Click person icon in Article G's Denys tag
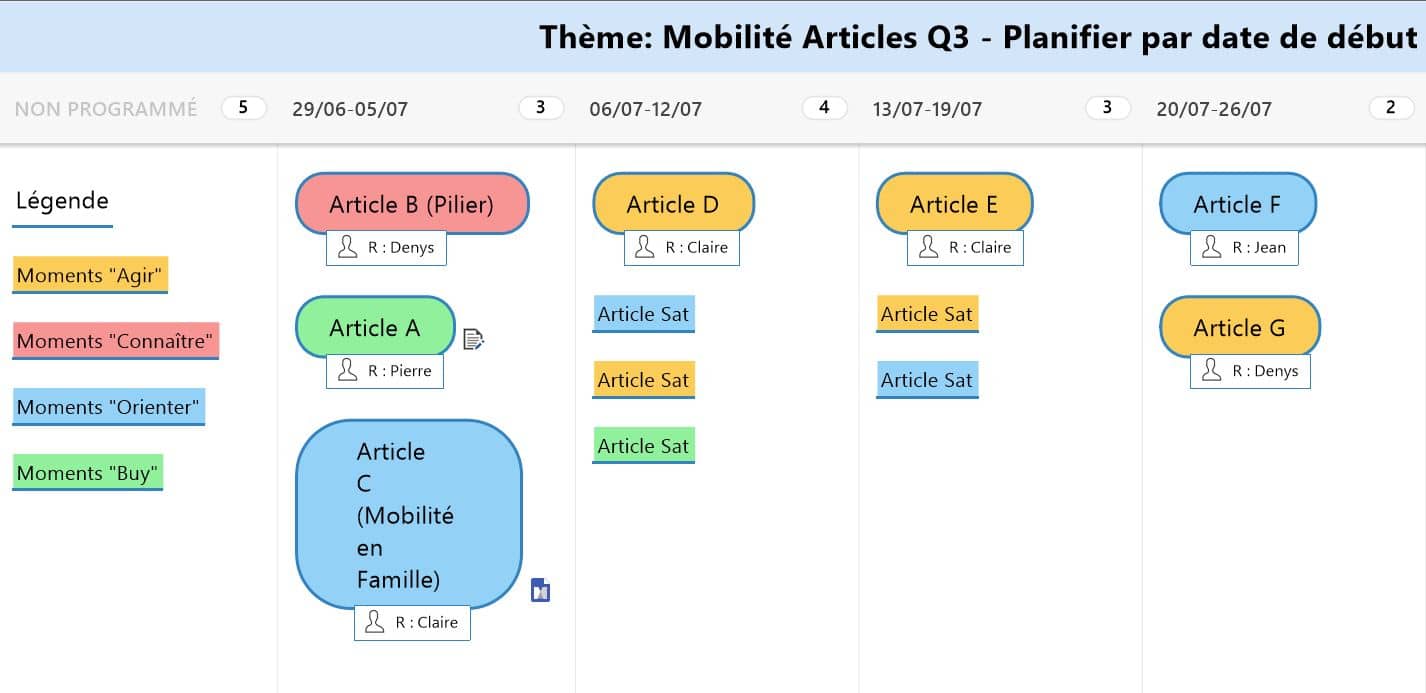 click(1212, 371)
